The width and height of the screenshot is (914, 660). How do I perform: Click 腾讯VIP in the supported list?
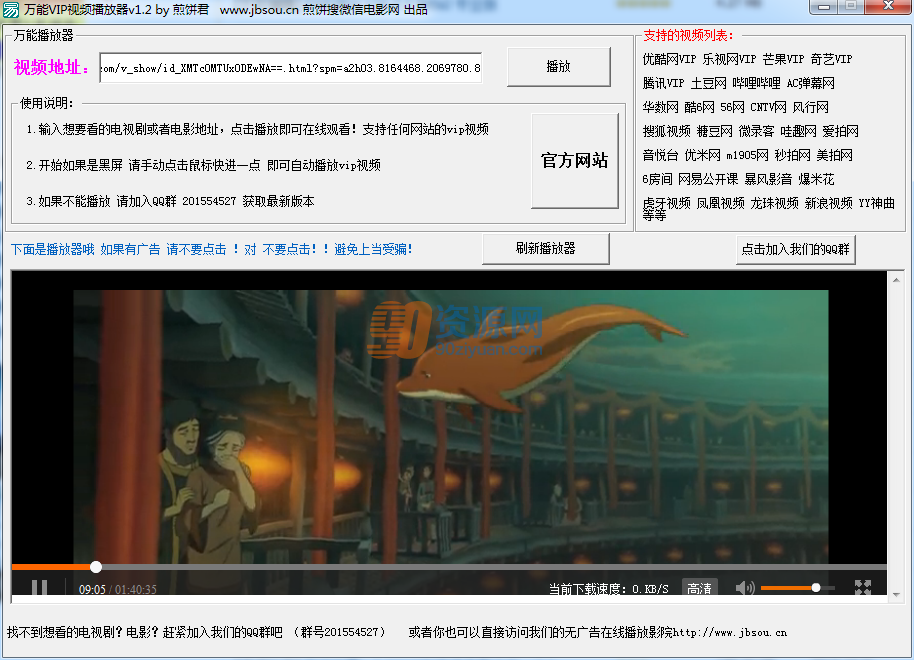pos(663,83)
